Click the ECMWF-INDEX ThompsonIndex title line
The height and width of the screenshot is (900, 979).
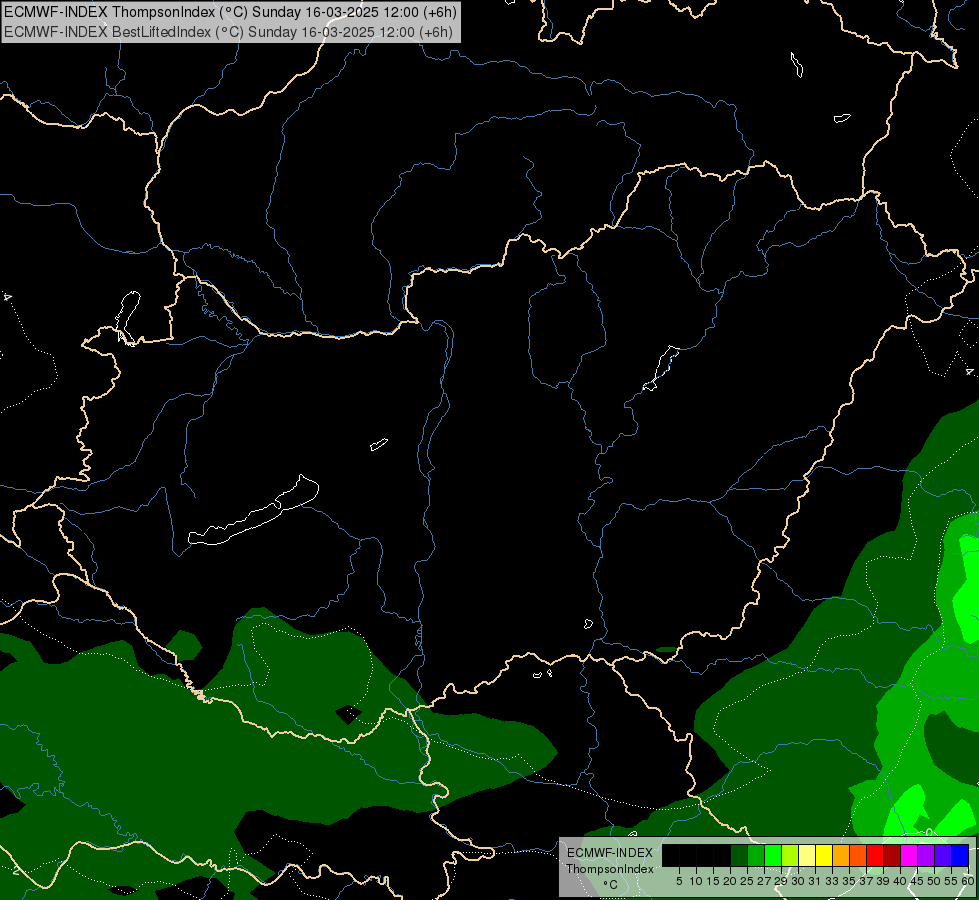[230, 11]
